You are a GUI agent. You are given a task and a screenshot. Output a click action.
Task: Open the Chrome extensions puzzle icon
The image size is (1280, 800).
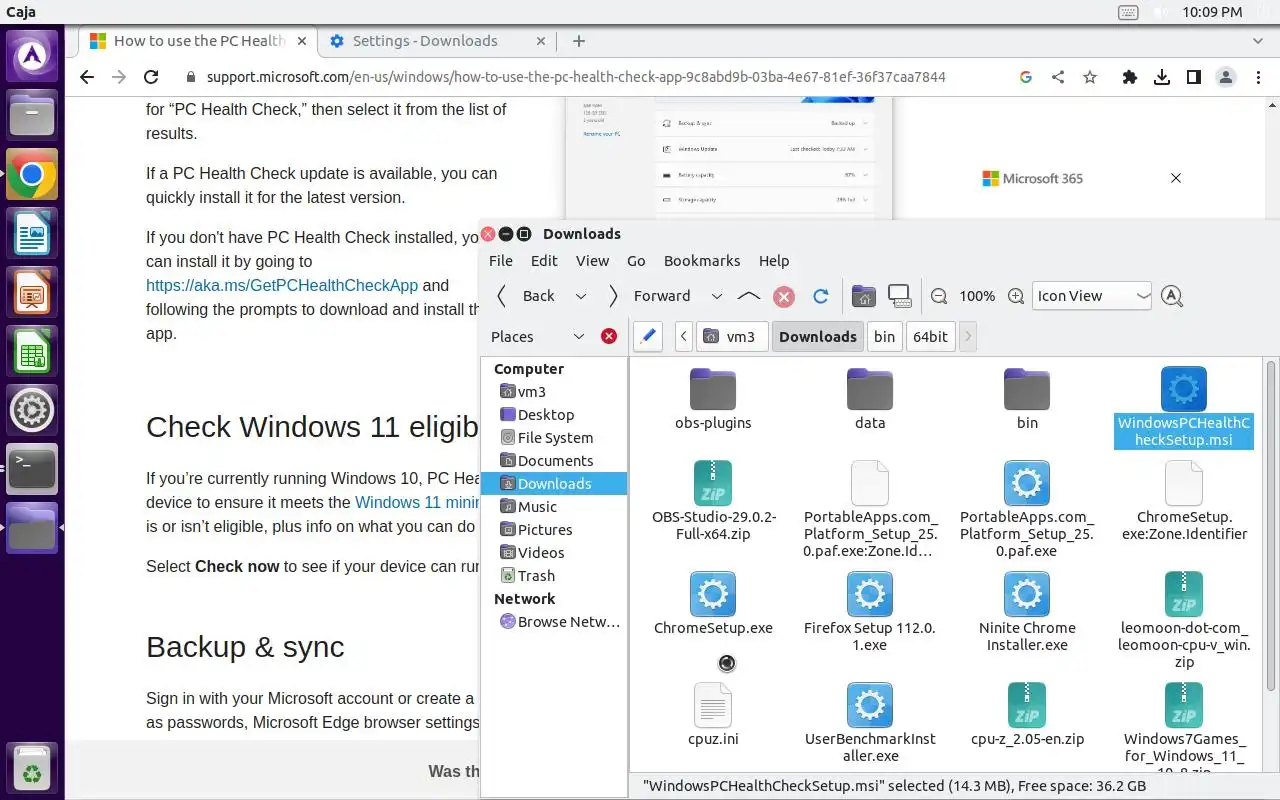[1130, 77]
